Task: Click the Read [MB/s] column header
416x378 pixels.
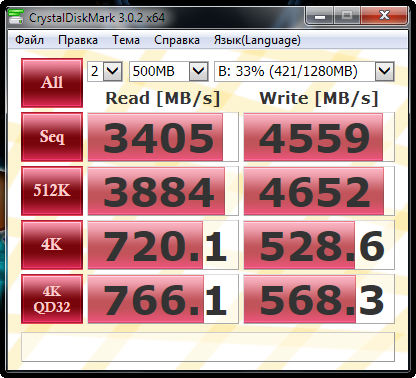Action: 163,98
